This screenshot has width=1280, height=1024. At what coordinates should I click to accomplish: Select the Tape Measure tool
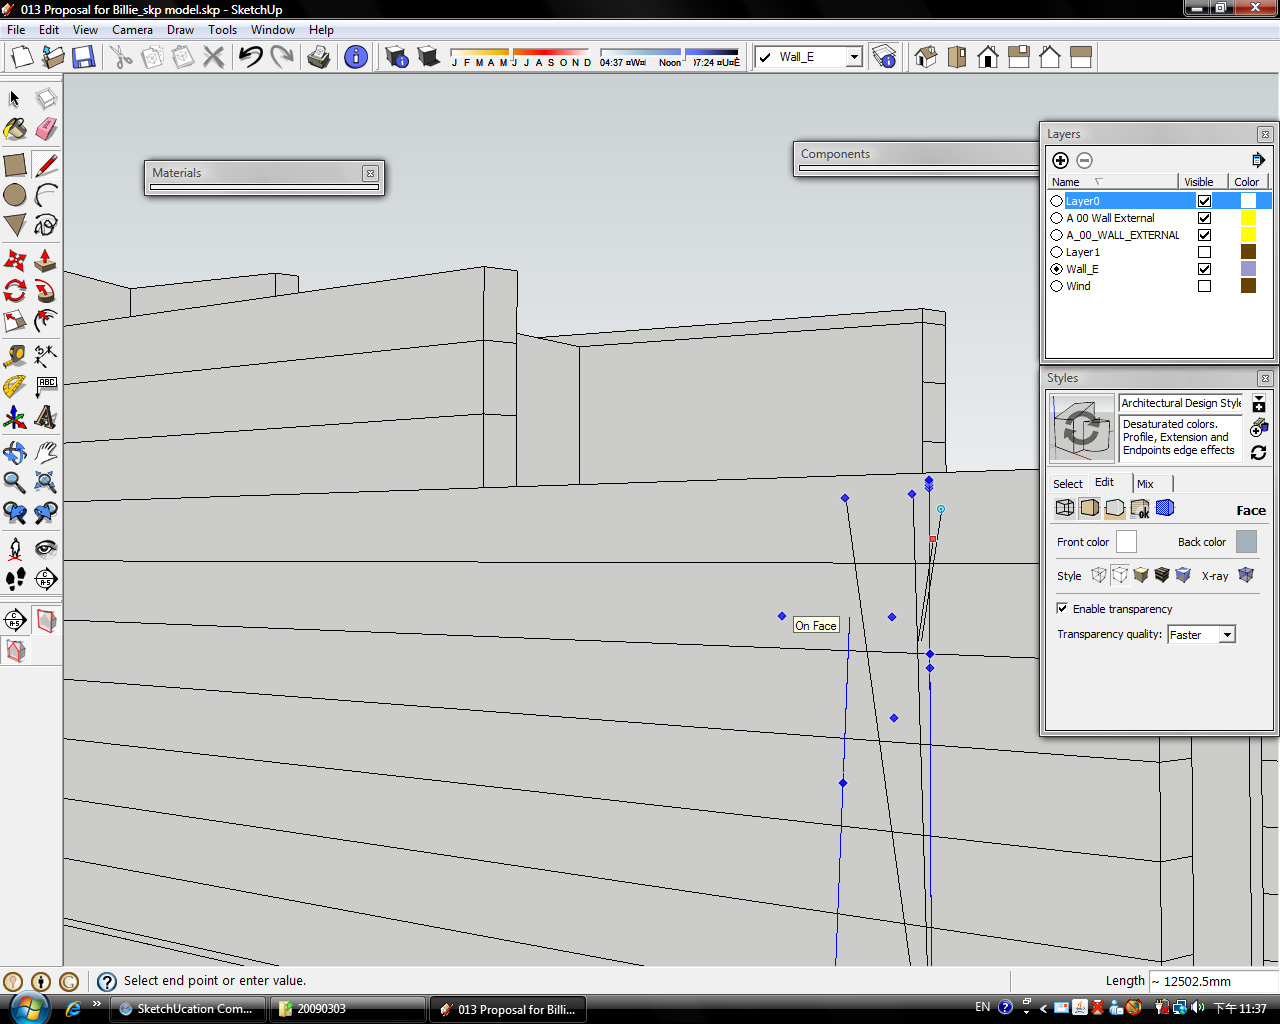pos(15,356)
